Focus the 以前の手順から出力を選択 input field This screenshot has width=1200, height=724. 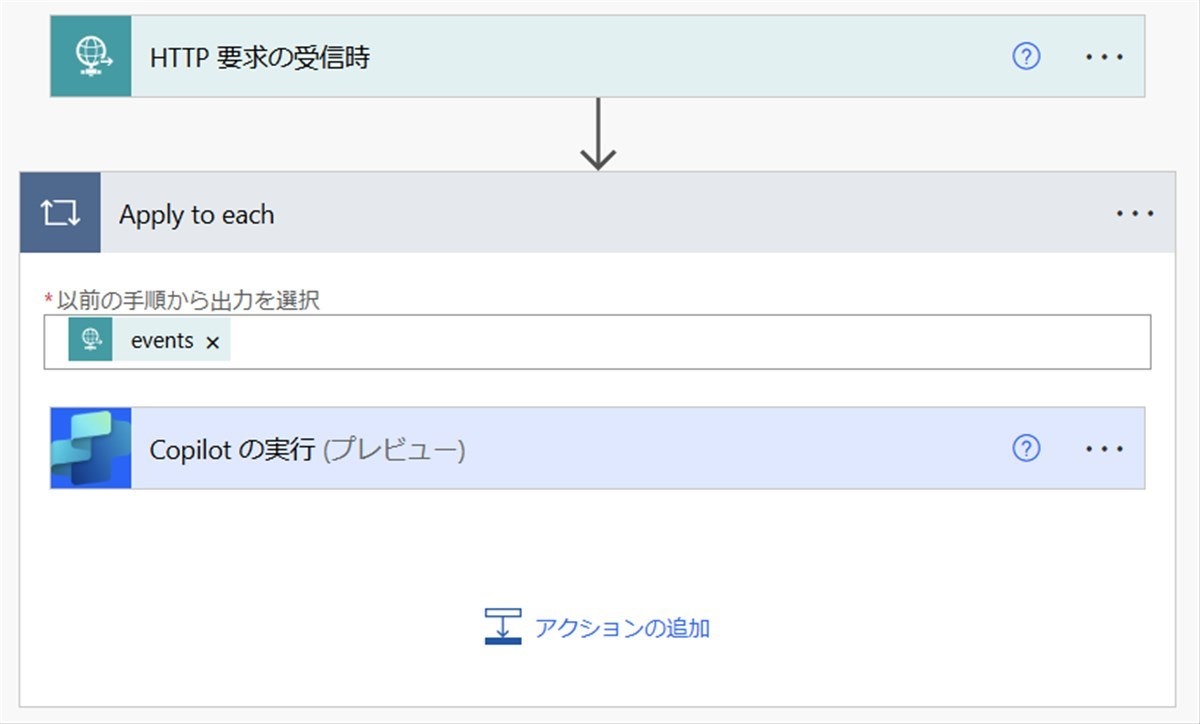597,342
